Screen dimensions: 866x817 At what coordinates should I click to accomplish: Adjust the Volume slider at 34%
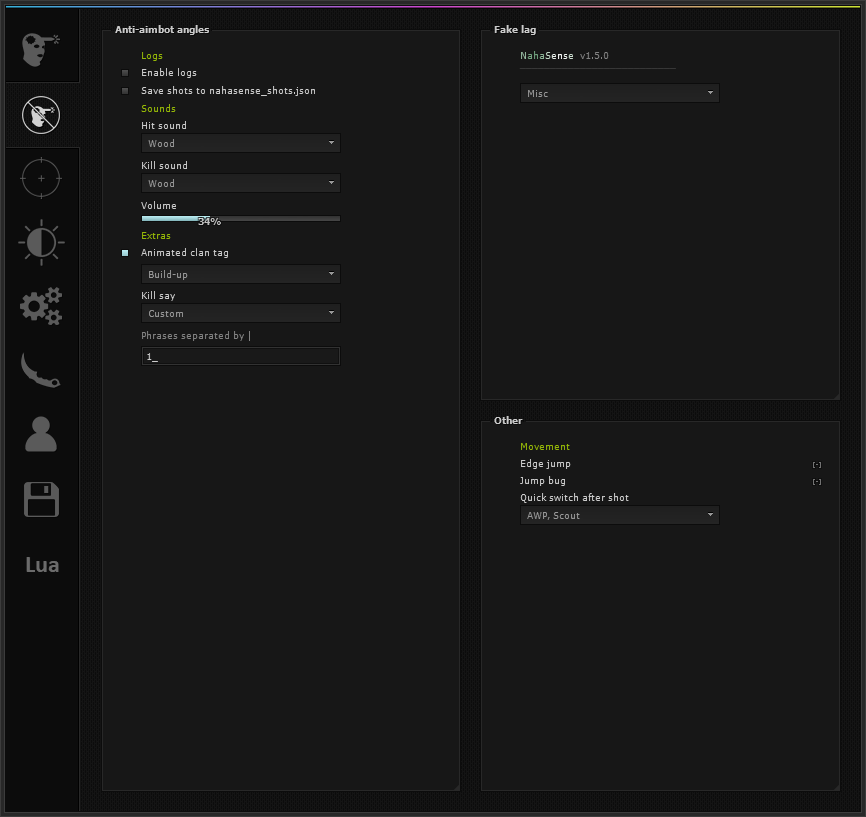(x=241, y=219)
